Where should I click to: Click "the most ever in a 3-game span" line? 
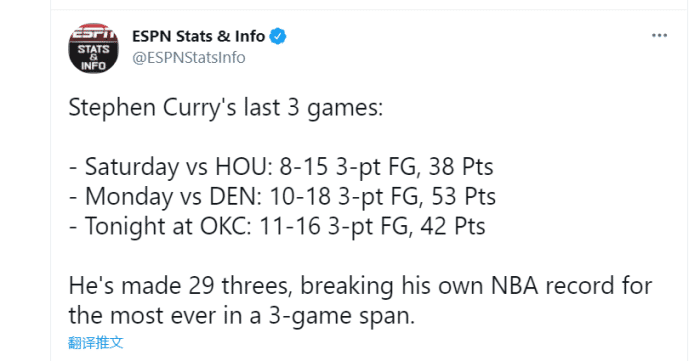(242, 315)
